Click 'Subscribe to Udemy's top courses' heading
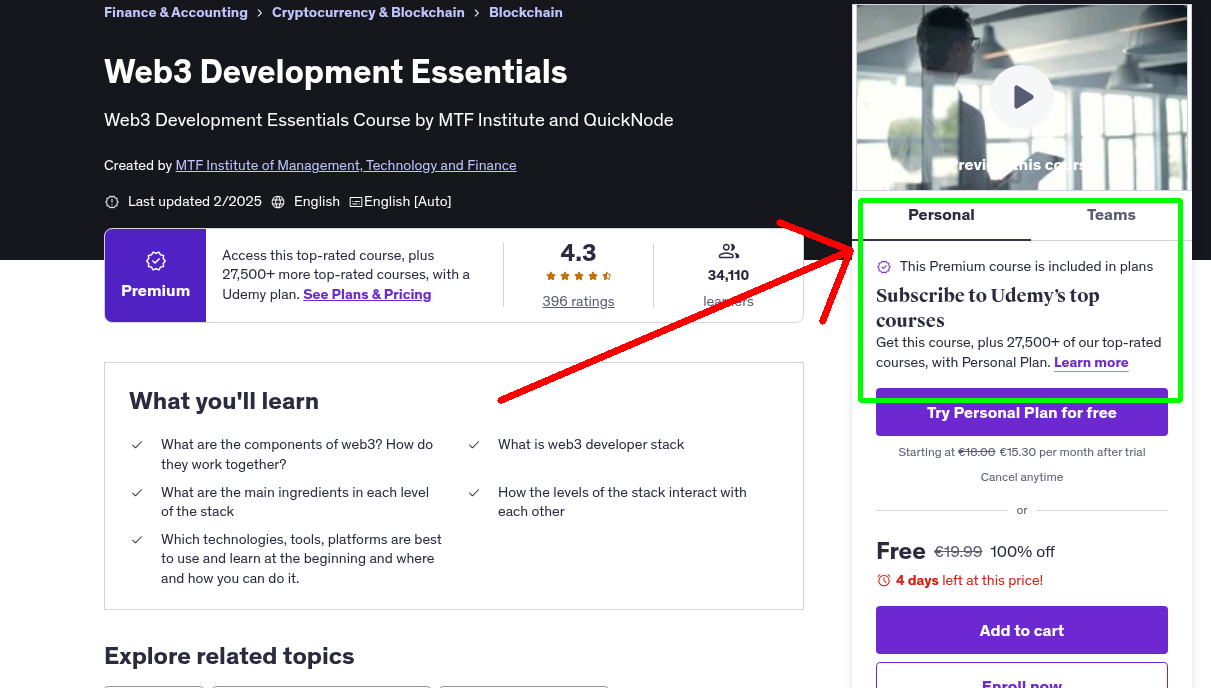The height and width of the screenshot is (688, 1211). (988, 308)
